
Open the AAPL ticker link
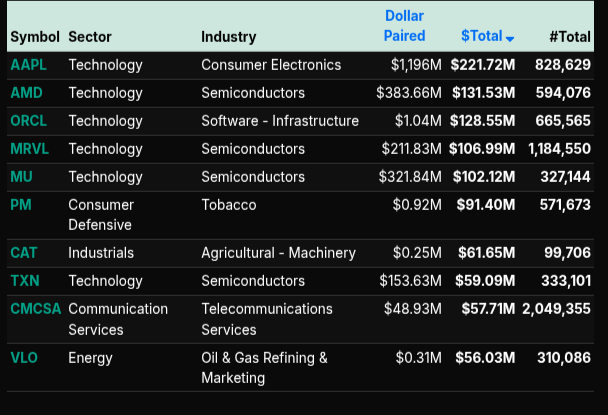28,65
